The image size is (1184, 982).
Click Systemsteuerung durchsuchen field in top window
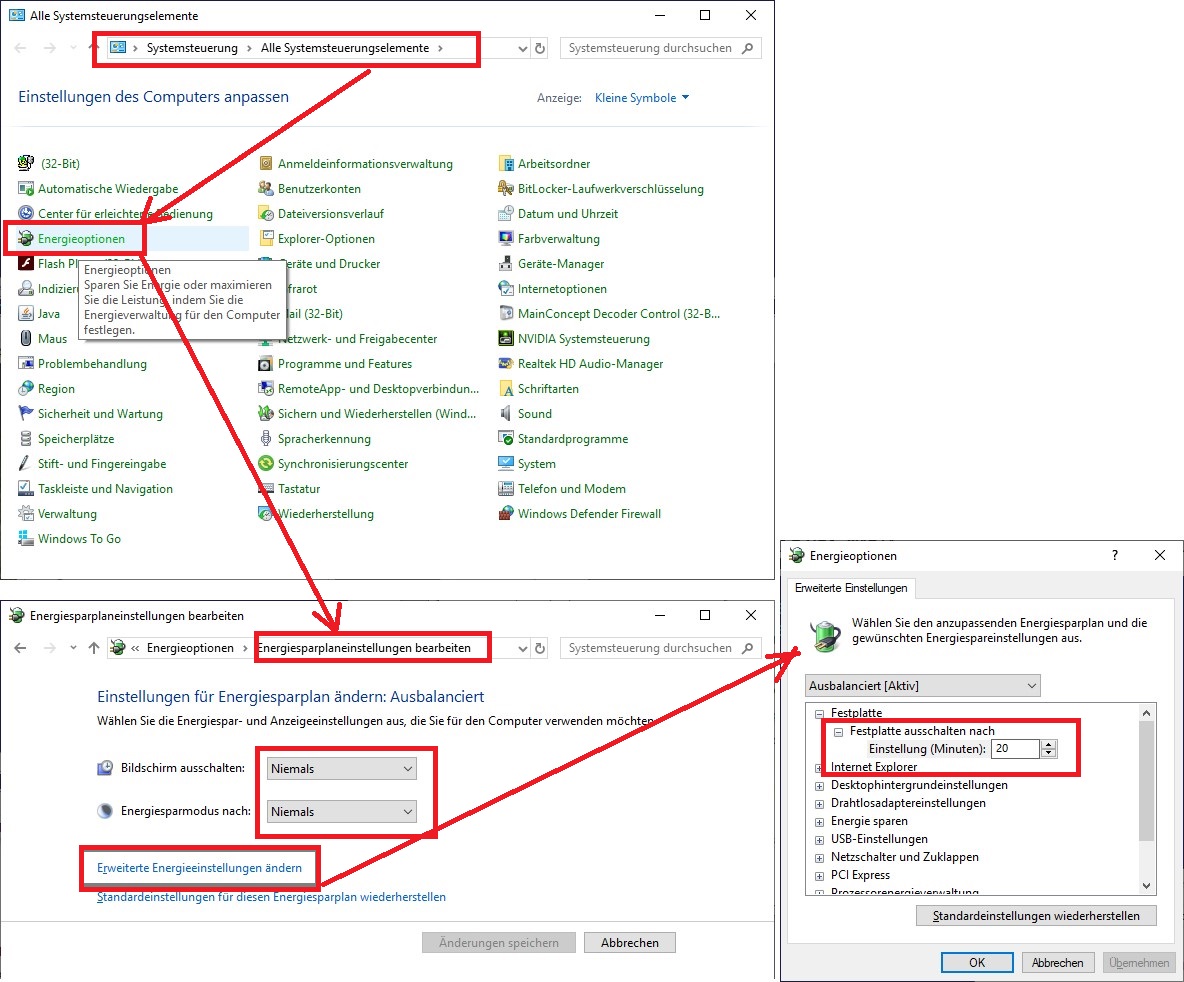[660, 48]
